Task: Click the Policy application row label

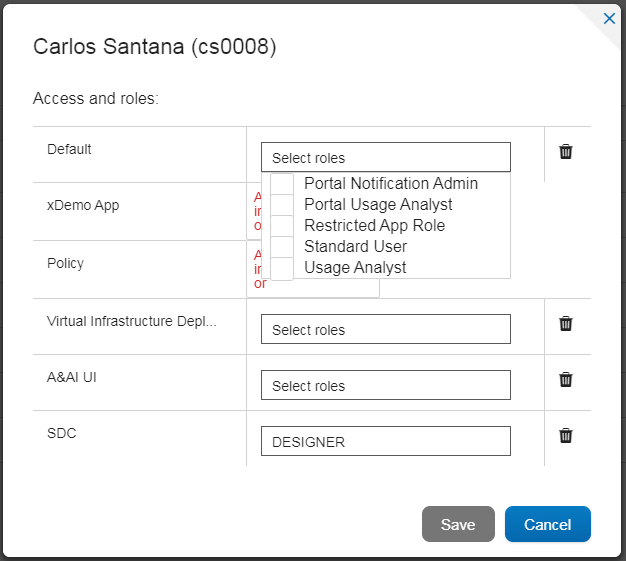Action: pyautogui.click(x=65, y=264)
